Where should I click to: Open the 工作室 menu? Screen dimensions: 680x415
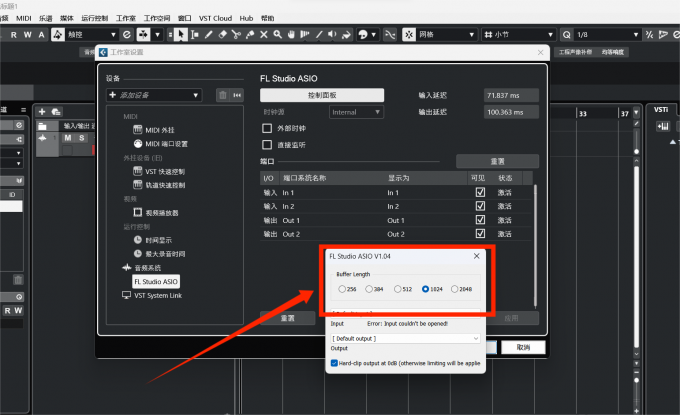point(126,18)
